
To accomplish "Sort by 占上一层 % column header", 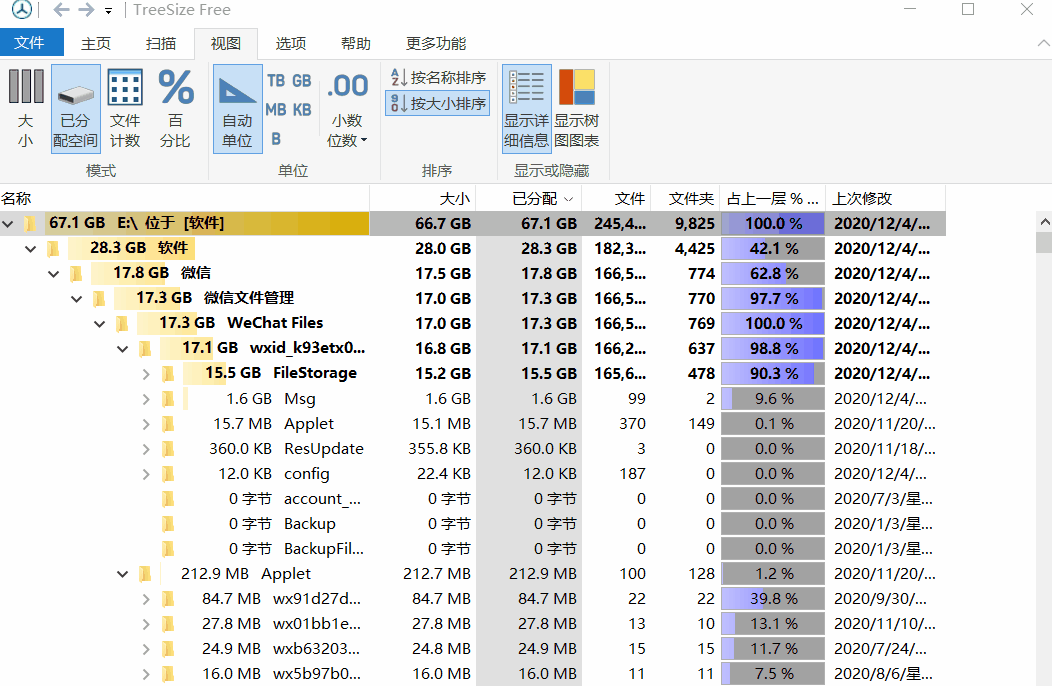I will point(772,199).
